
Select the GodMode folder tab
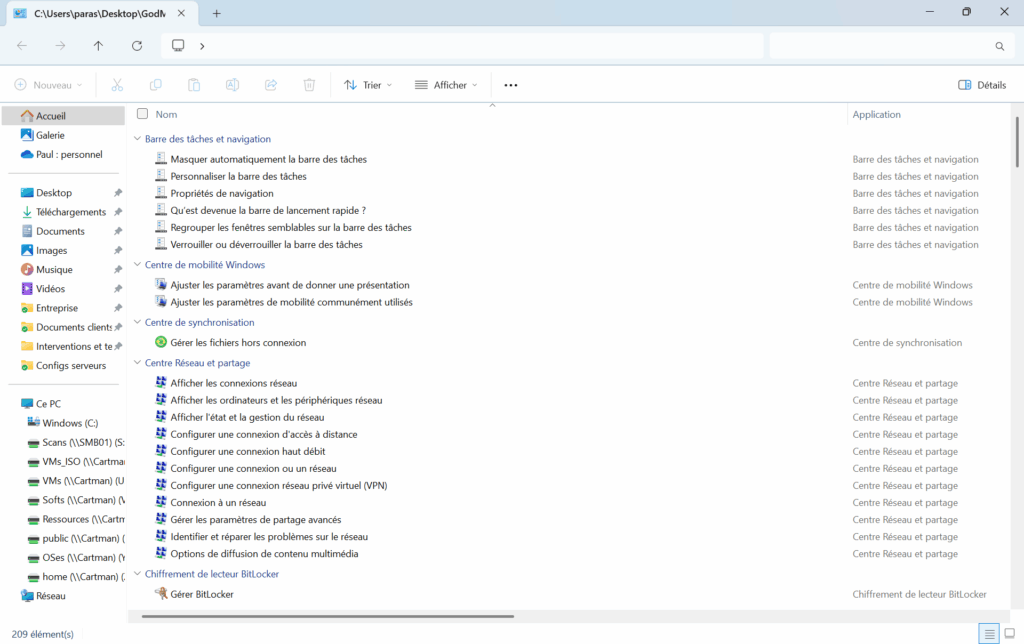pyautogui.click(x=99, y=13)
